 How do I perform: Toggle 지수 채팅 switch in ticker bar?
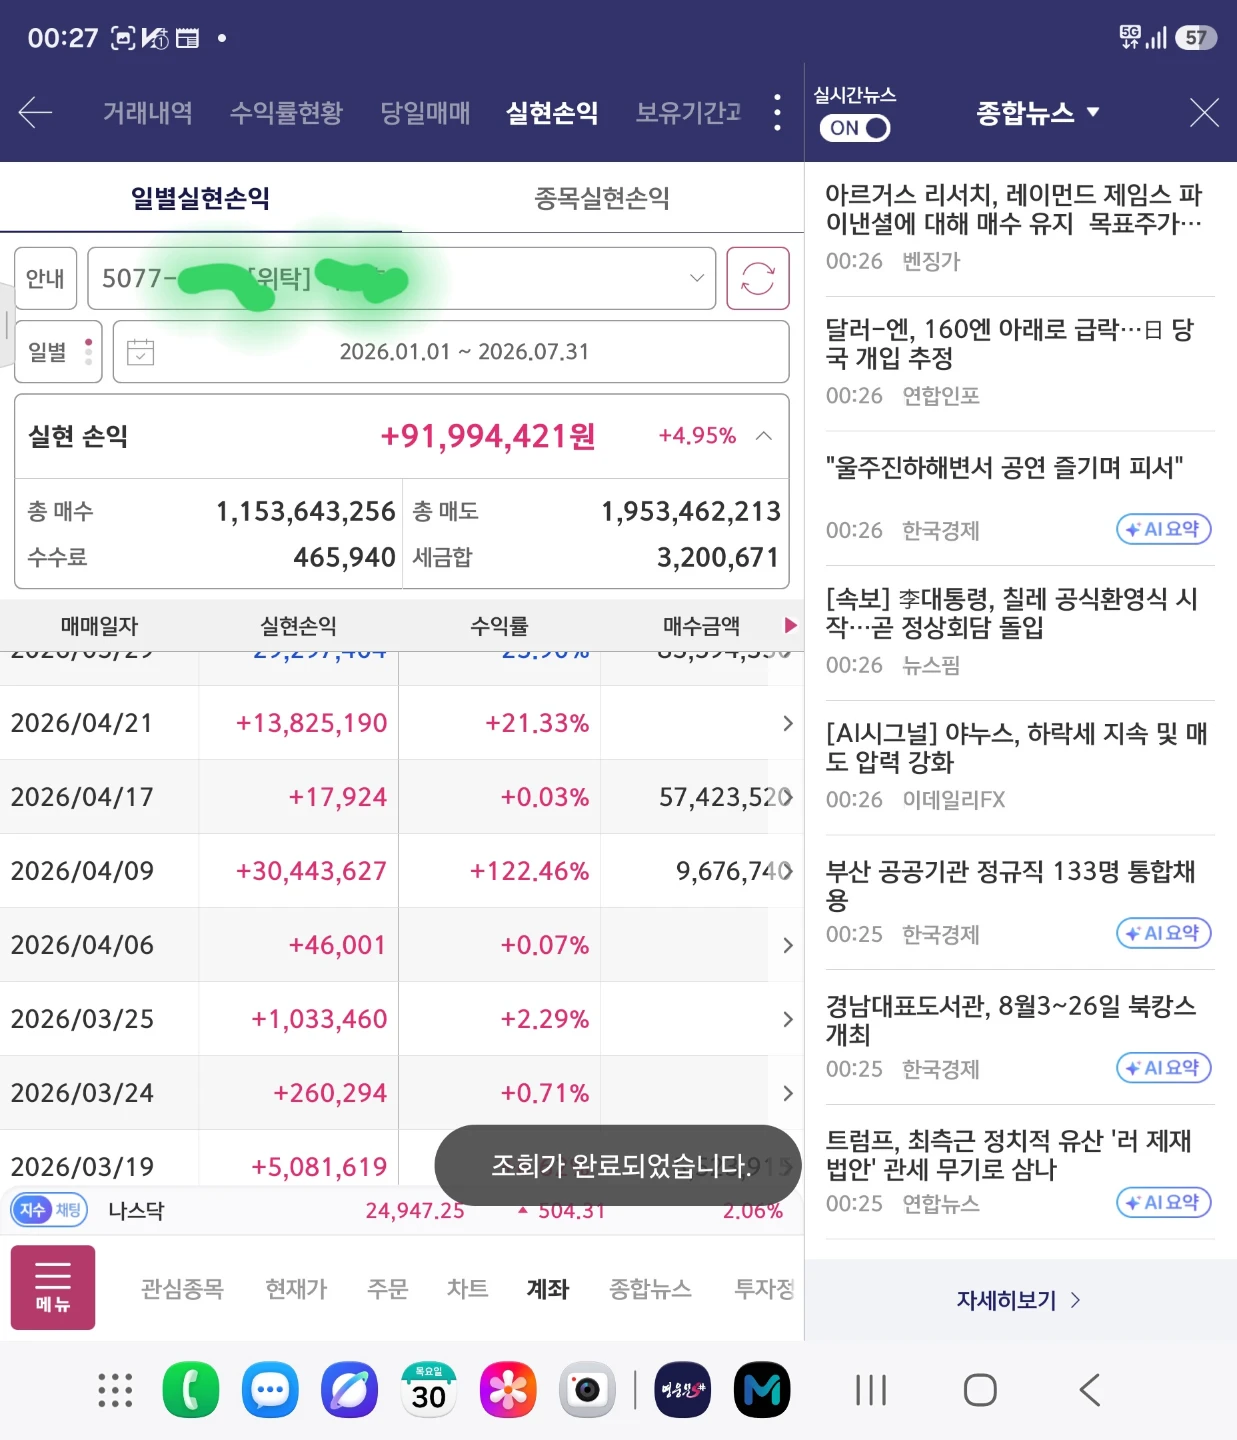49,1210
